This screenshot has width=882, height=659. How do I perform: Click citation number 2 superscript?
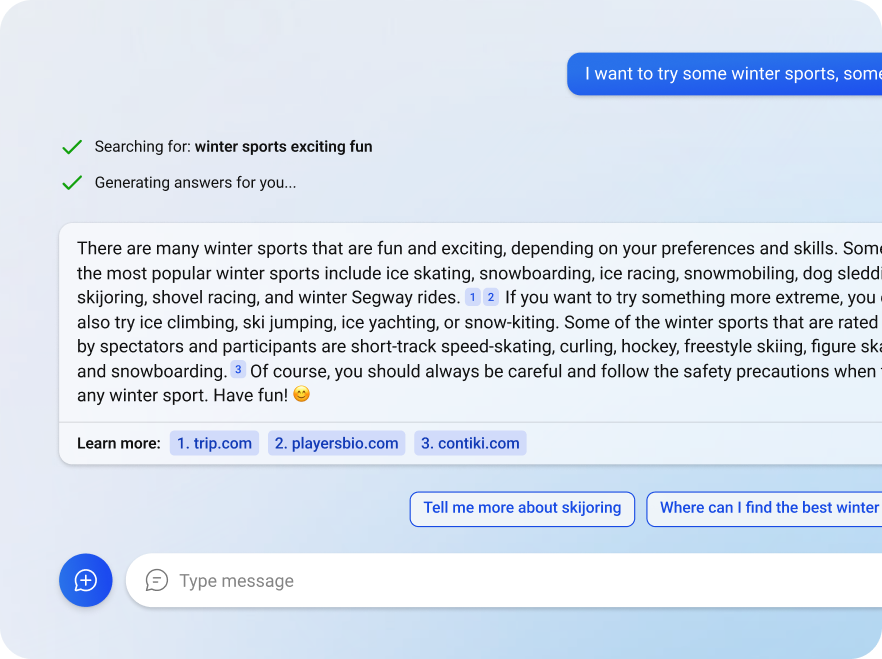click(491, 297)
